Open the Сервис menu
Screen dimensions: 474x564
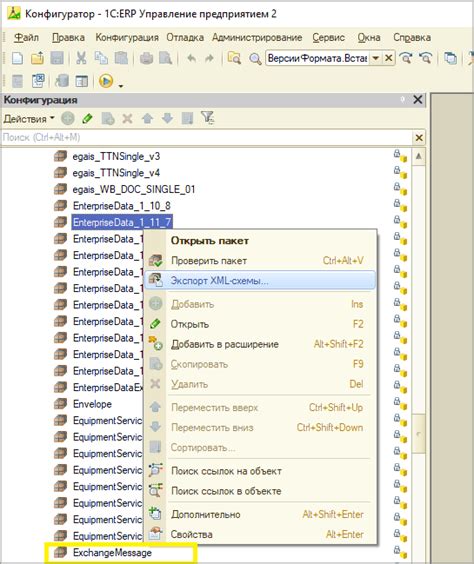click(x=328, y=37)
